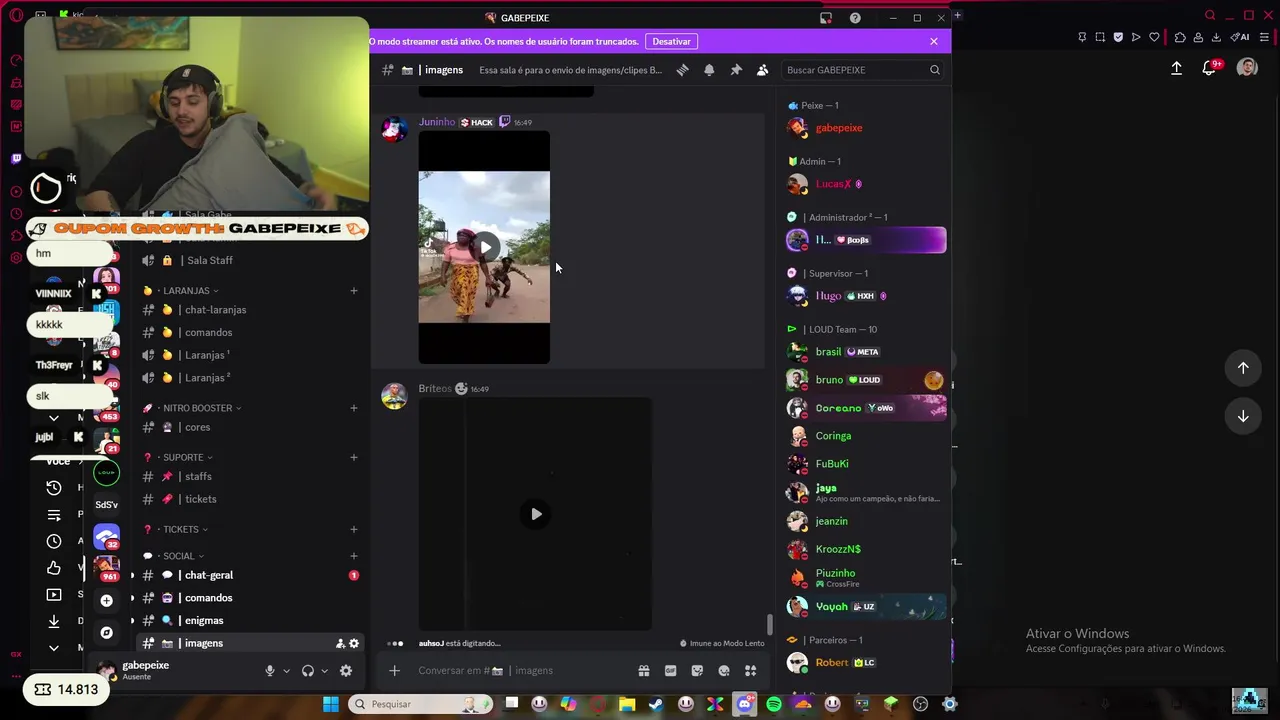Click the Desativar streamer mode button
Image resolution: width=1280 pixels, height=720 pixels.
(671, 41)
